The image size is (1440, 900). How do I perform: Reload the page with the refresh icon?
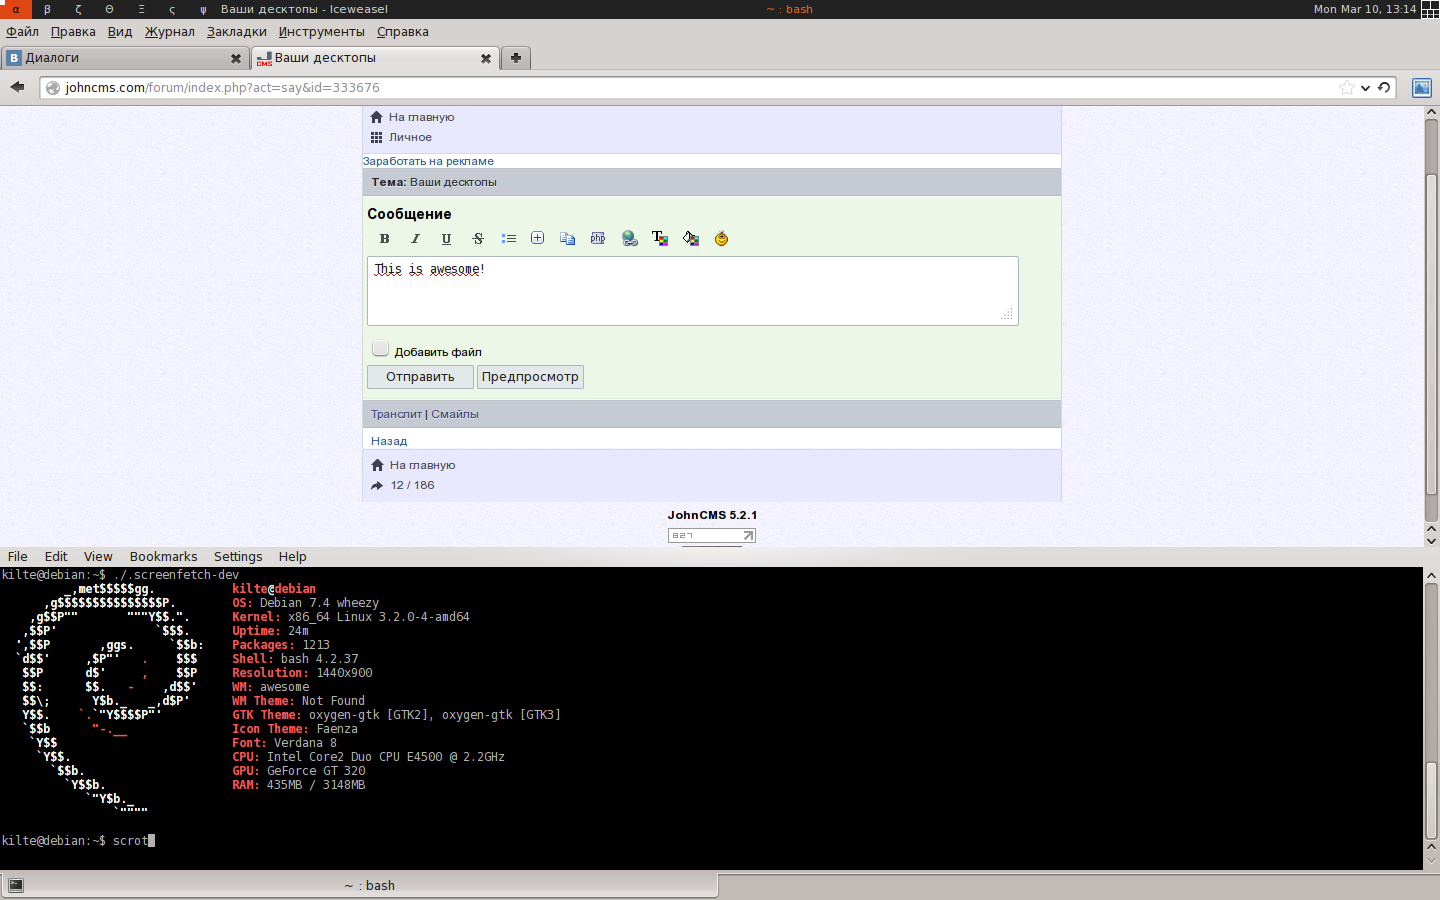(1384, 88)
